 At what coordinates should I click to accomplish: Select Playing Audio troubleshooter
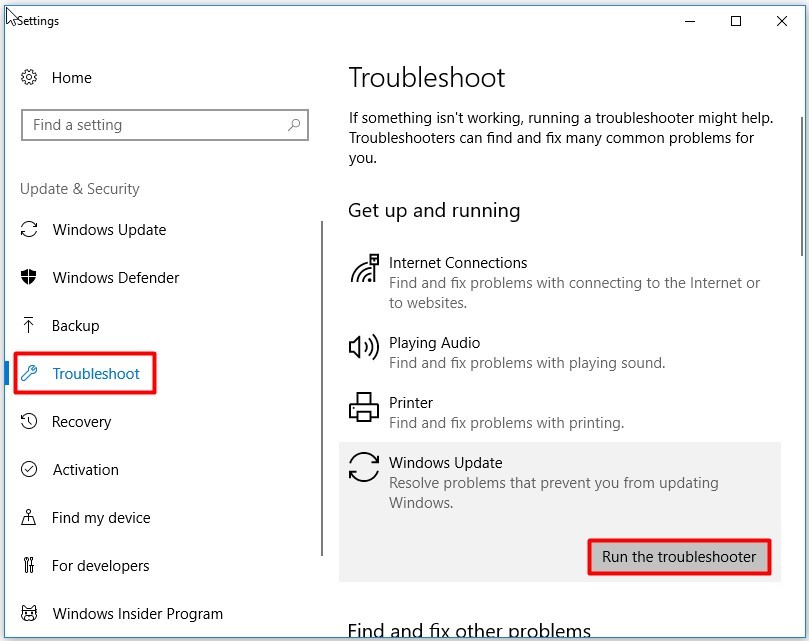pyautogui.click(x=434, y=343)
